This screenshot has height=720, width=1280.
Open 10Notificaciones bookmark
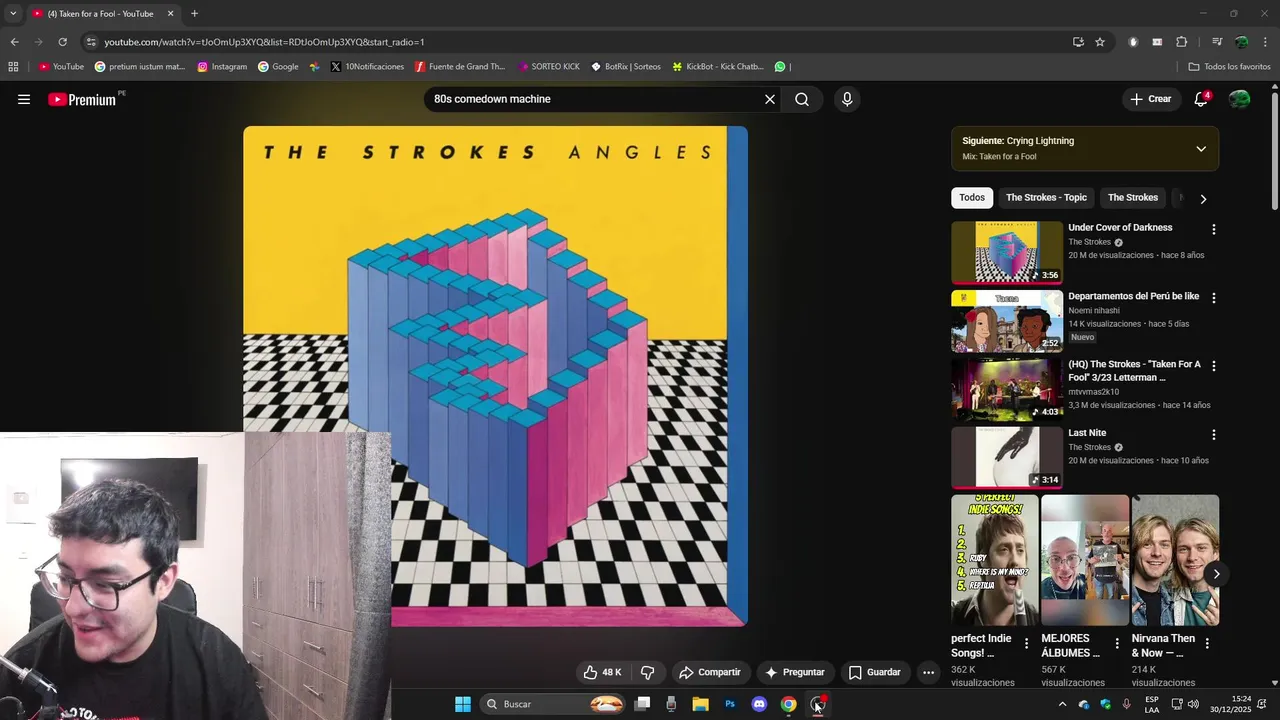367,67
